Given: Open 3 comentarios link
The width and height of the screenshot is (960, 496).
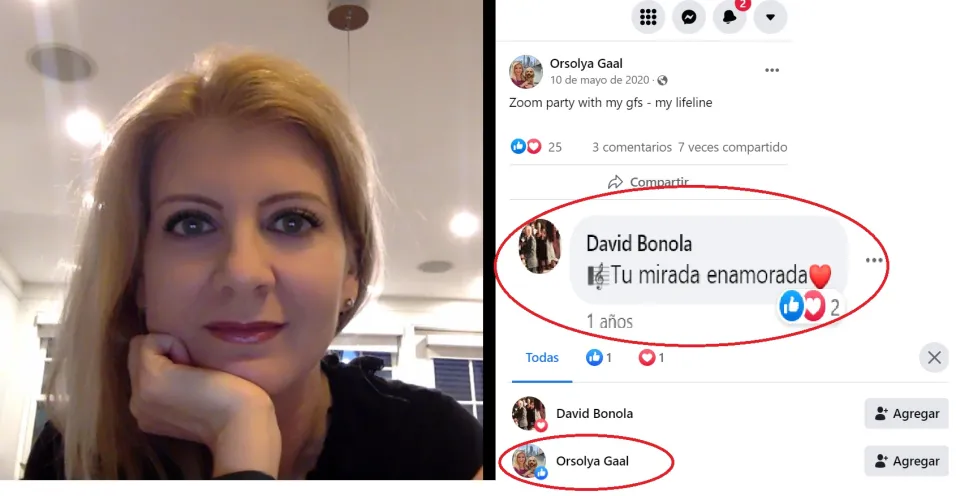Looking at the screenshot, I should (631, 147).
